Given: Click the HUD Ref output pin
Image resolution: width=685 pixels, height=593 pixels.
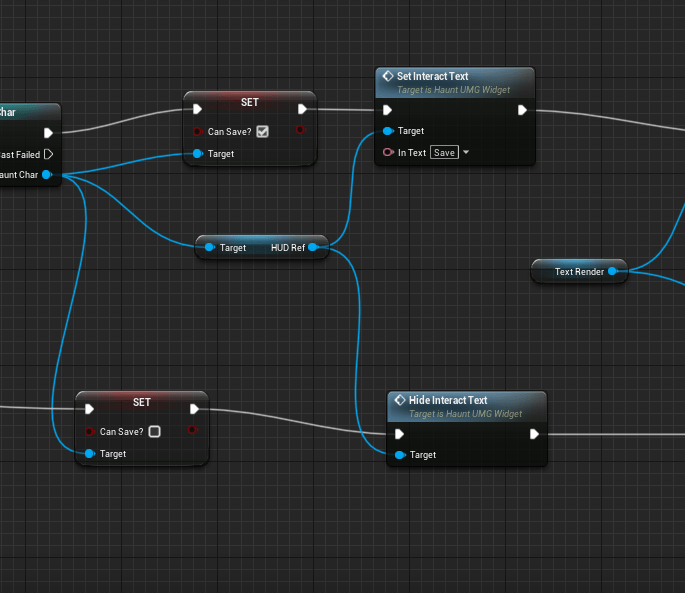Looking at the screenshot, I should [x=313, y=247].
